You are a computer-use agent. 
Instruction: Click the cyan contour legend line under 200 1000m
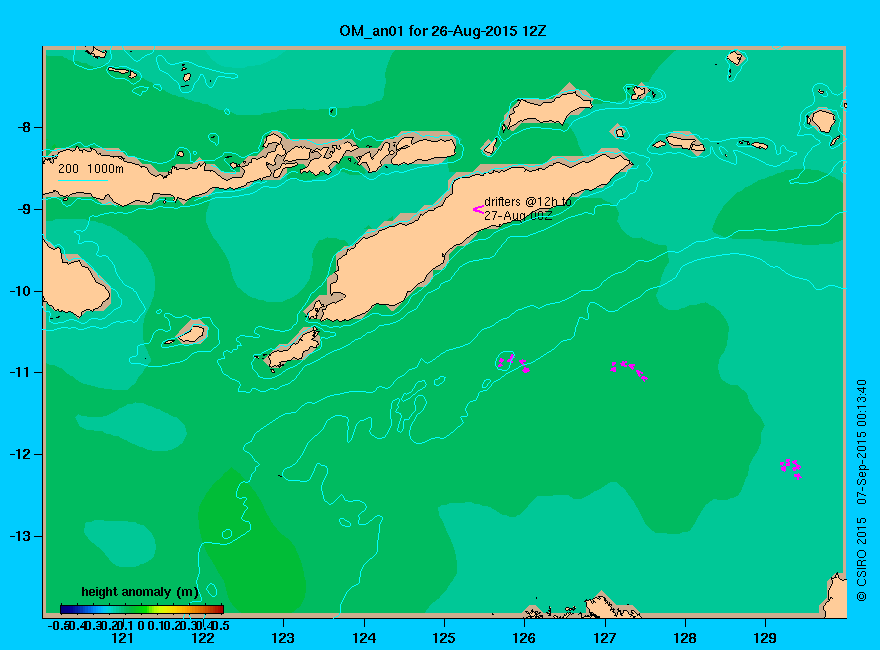[x=82, y=180]
